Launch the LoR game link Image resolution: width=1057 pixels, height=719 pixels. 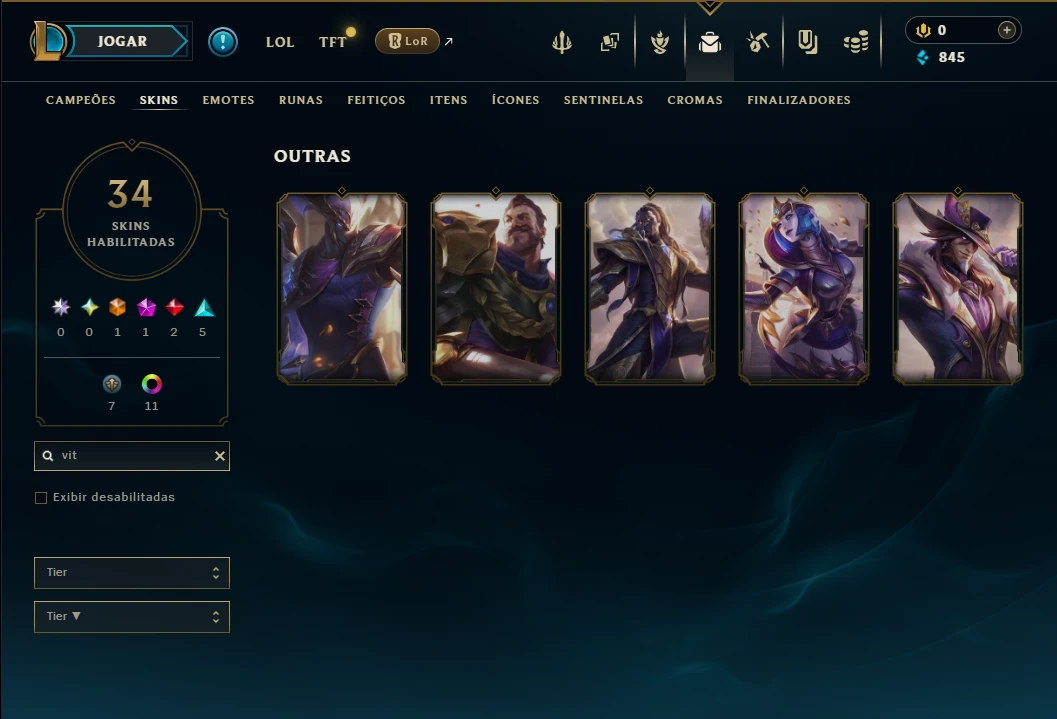(x=407, y=41)
